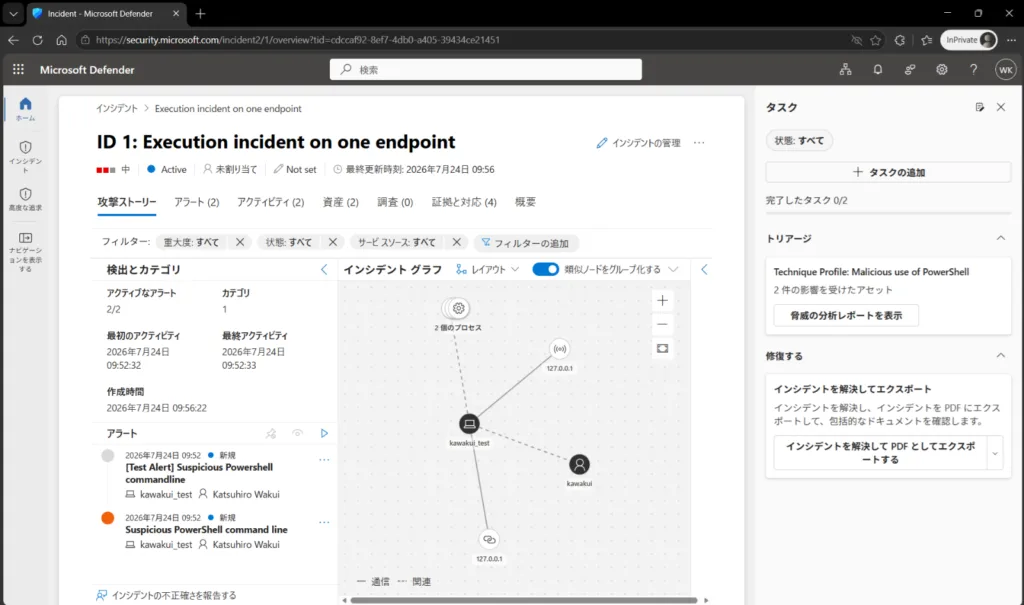Open more options beside incident management
This screenshot has width=1024, height=605.
tap(699, 142)
